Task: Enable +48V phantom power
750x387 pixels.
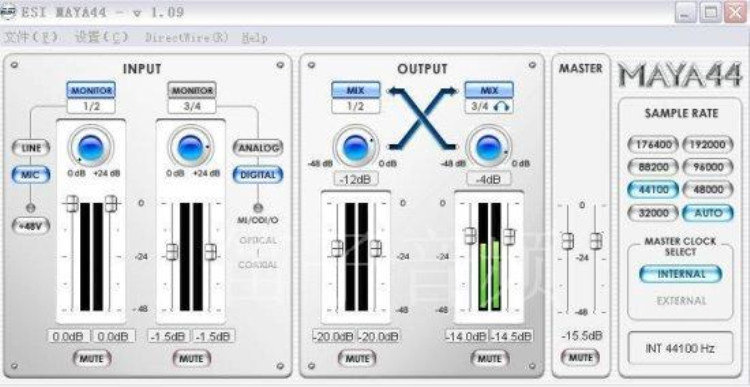Action: click(x=31, y=225)
